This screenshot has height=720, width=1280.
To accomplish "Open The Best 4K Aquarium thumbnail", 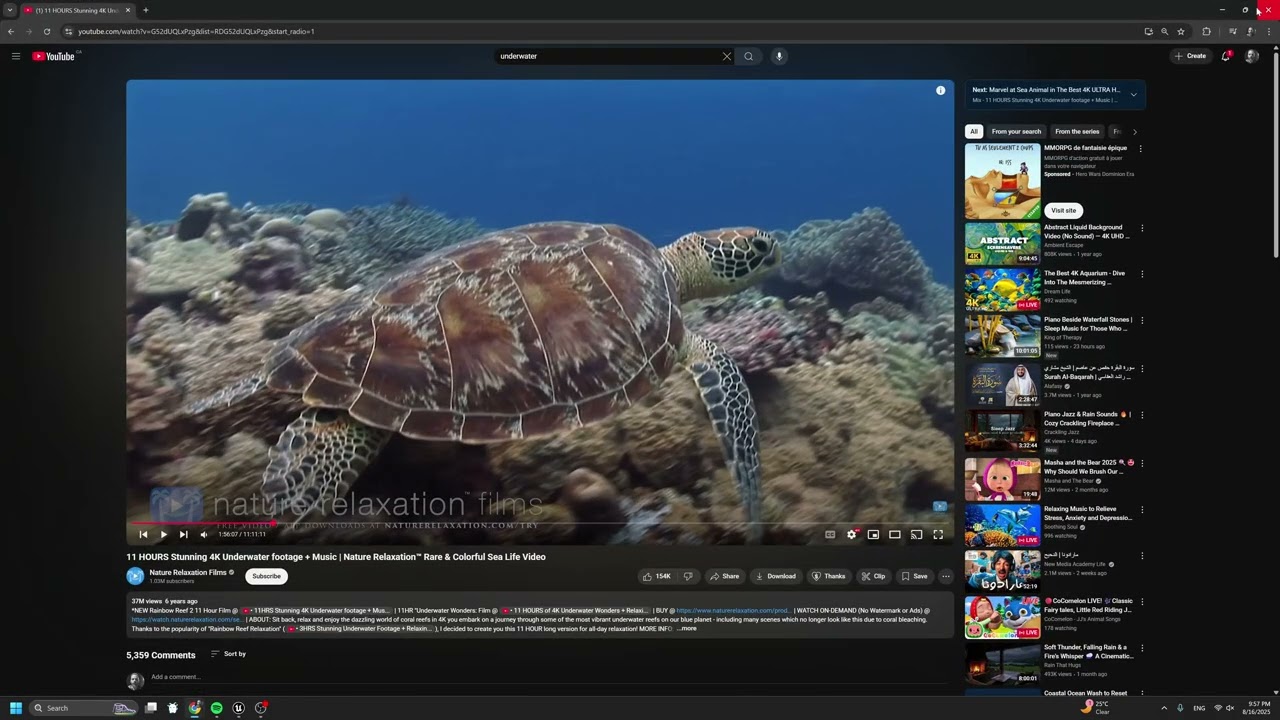I will (1002, 290).
